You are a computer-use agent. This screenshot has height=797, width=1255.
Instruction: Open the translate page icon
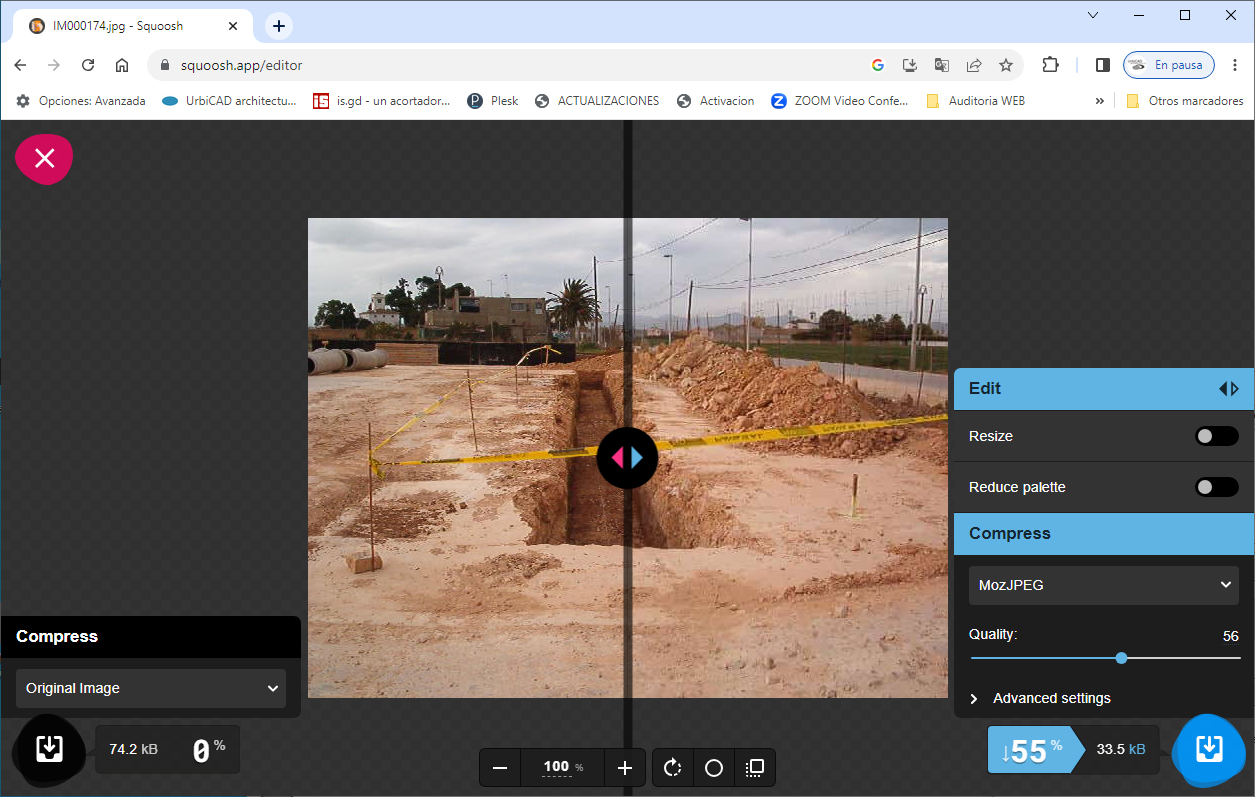(942, 65)
